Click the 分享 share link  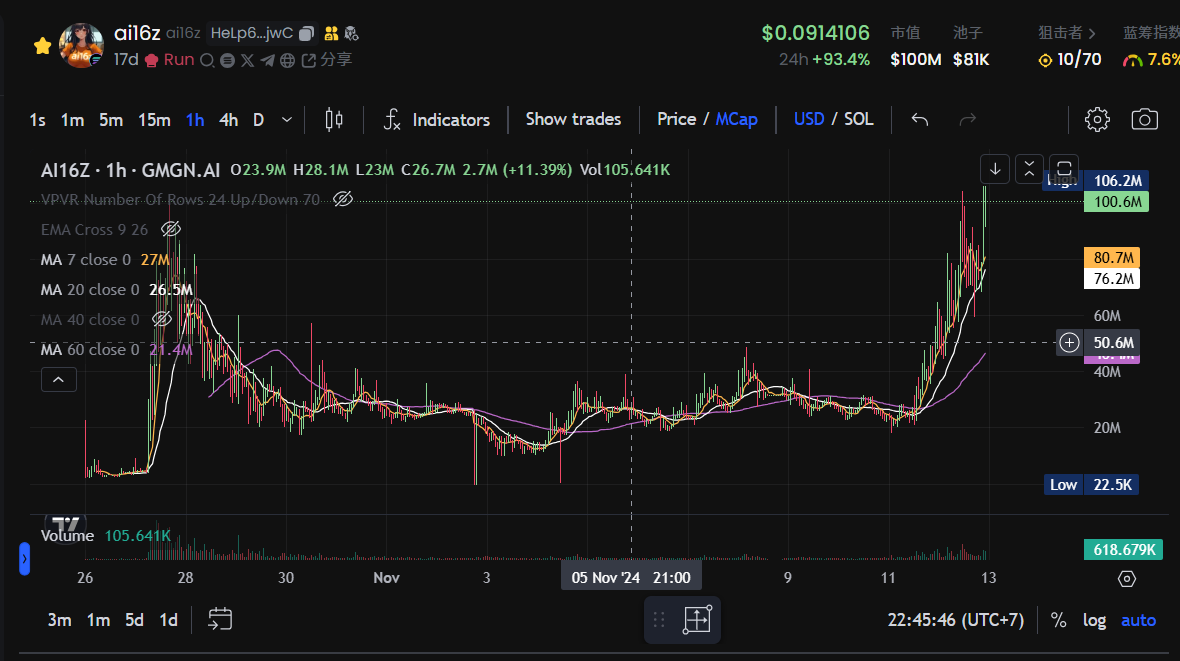click(339, 59)
